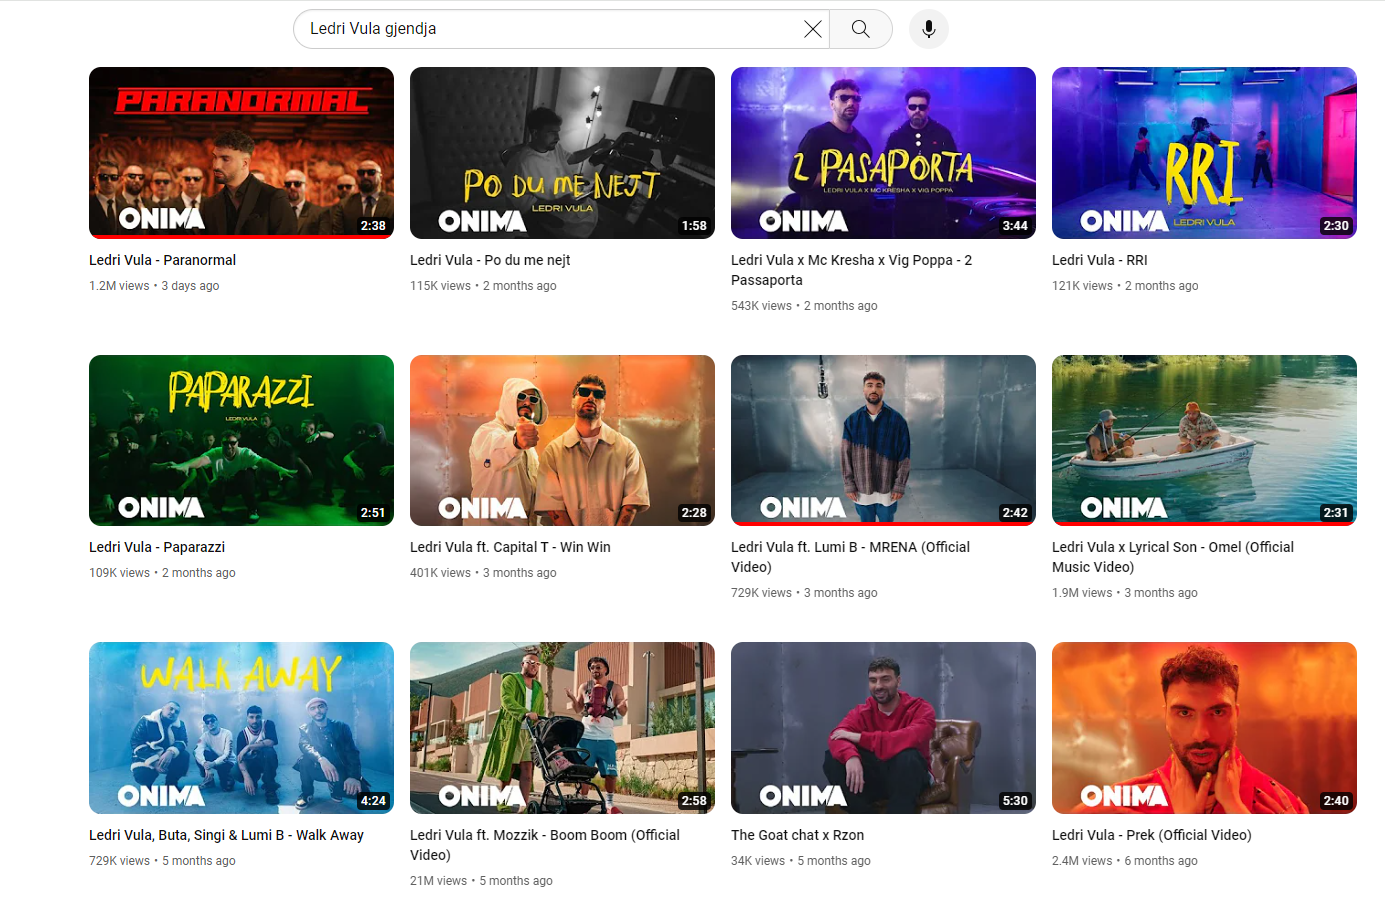
Task: Click the Paparazzi video thumbnail
Action: (x=241, y=440)
